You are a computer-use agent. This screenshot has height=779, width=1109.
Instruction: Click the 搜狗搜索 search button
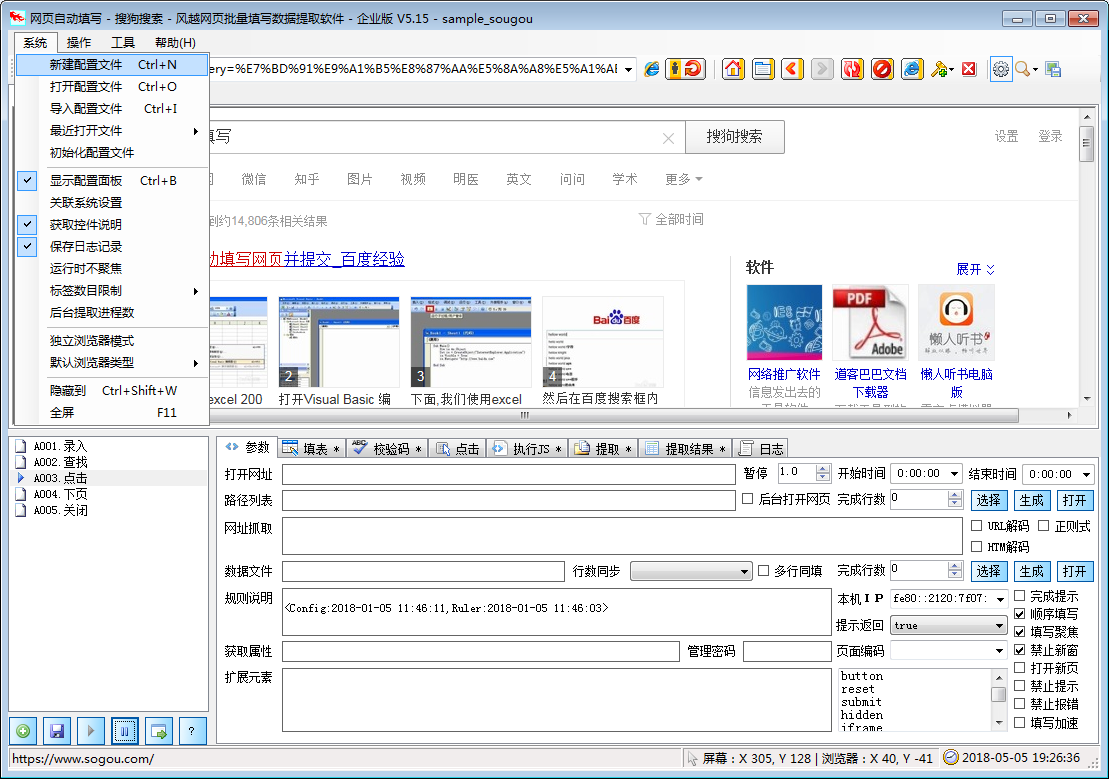click(x=734, y=137)
